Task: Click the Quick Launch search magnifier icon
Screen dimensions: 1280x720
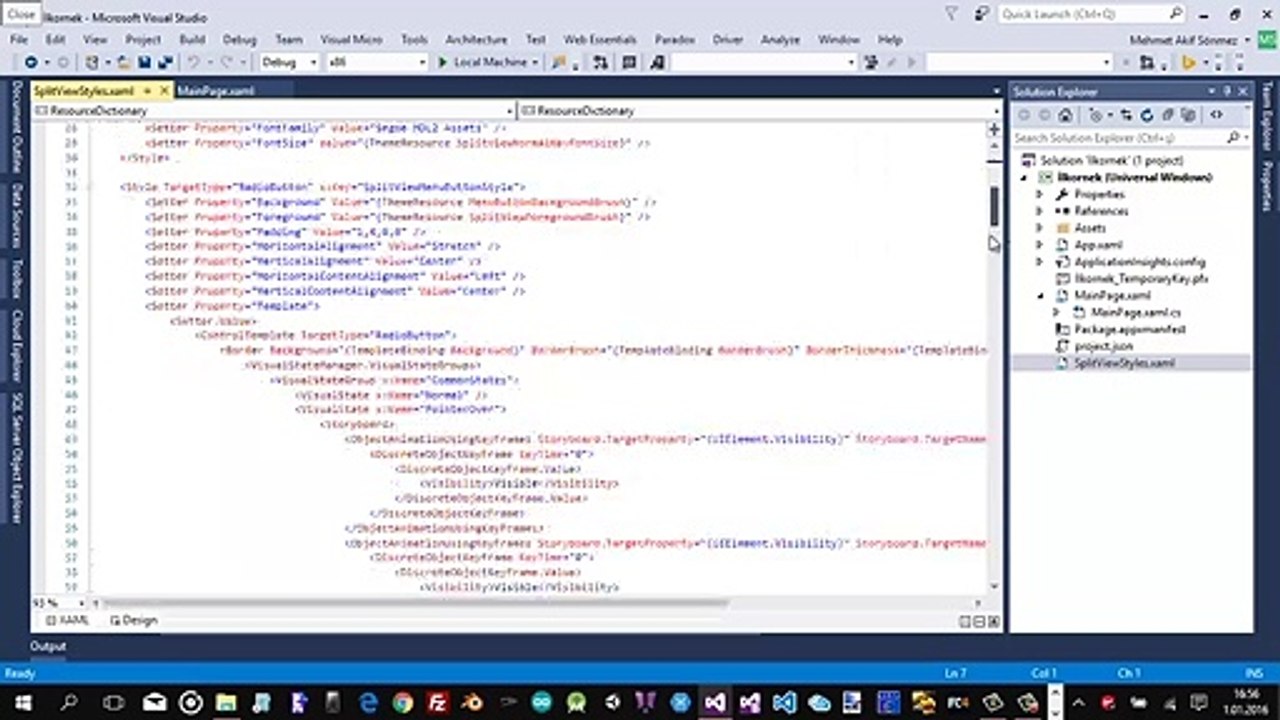Action: tap(1176, 13)
